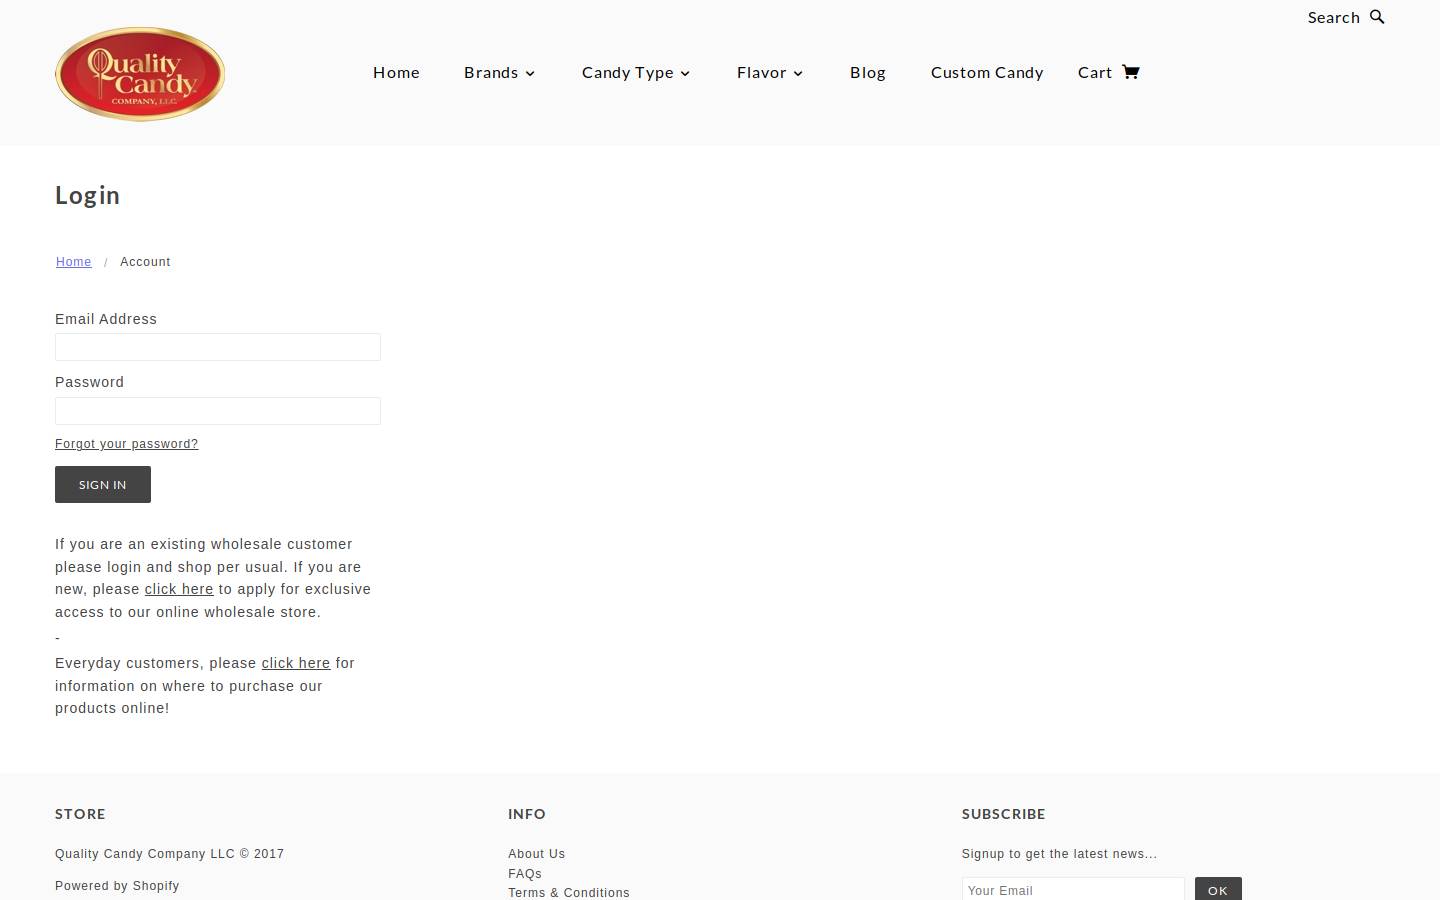Click the Password label
The width and height of the screenshot is (1440, 900).
tap(89, 382)
